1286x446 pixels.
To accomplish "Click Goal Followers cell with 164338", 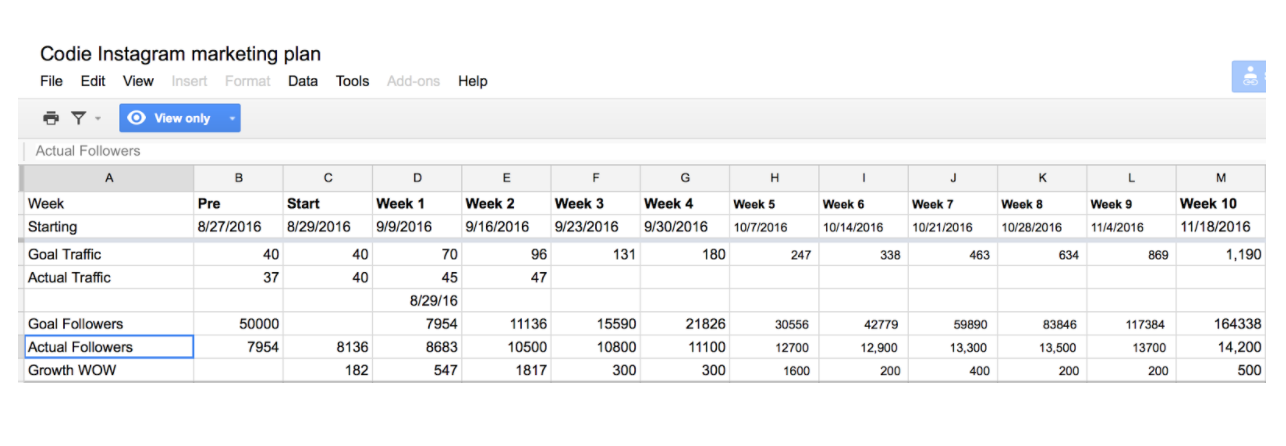I will pyautogui.click(x=1220, y=324).
